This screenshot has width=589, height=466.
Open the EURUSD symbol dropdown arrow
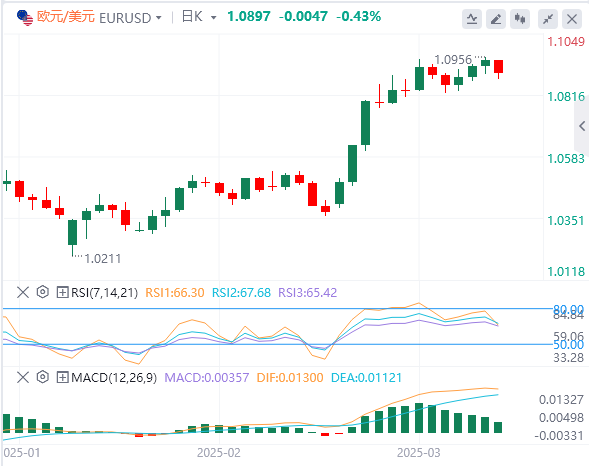click(159, 18)
